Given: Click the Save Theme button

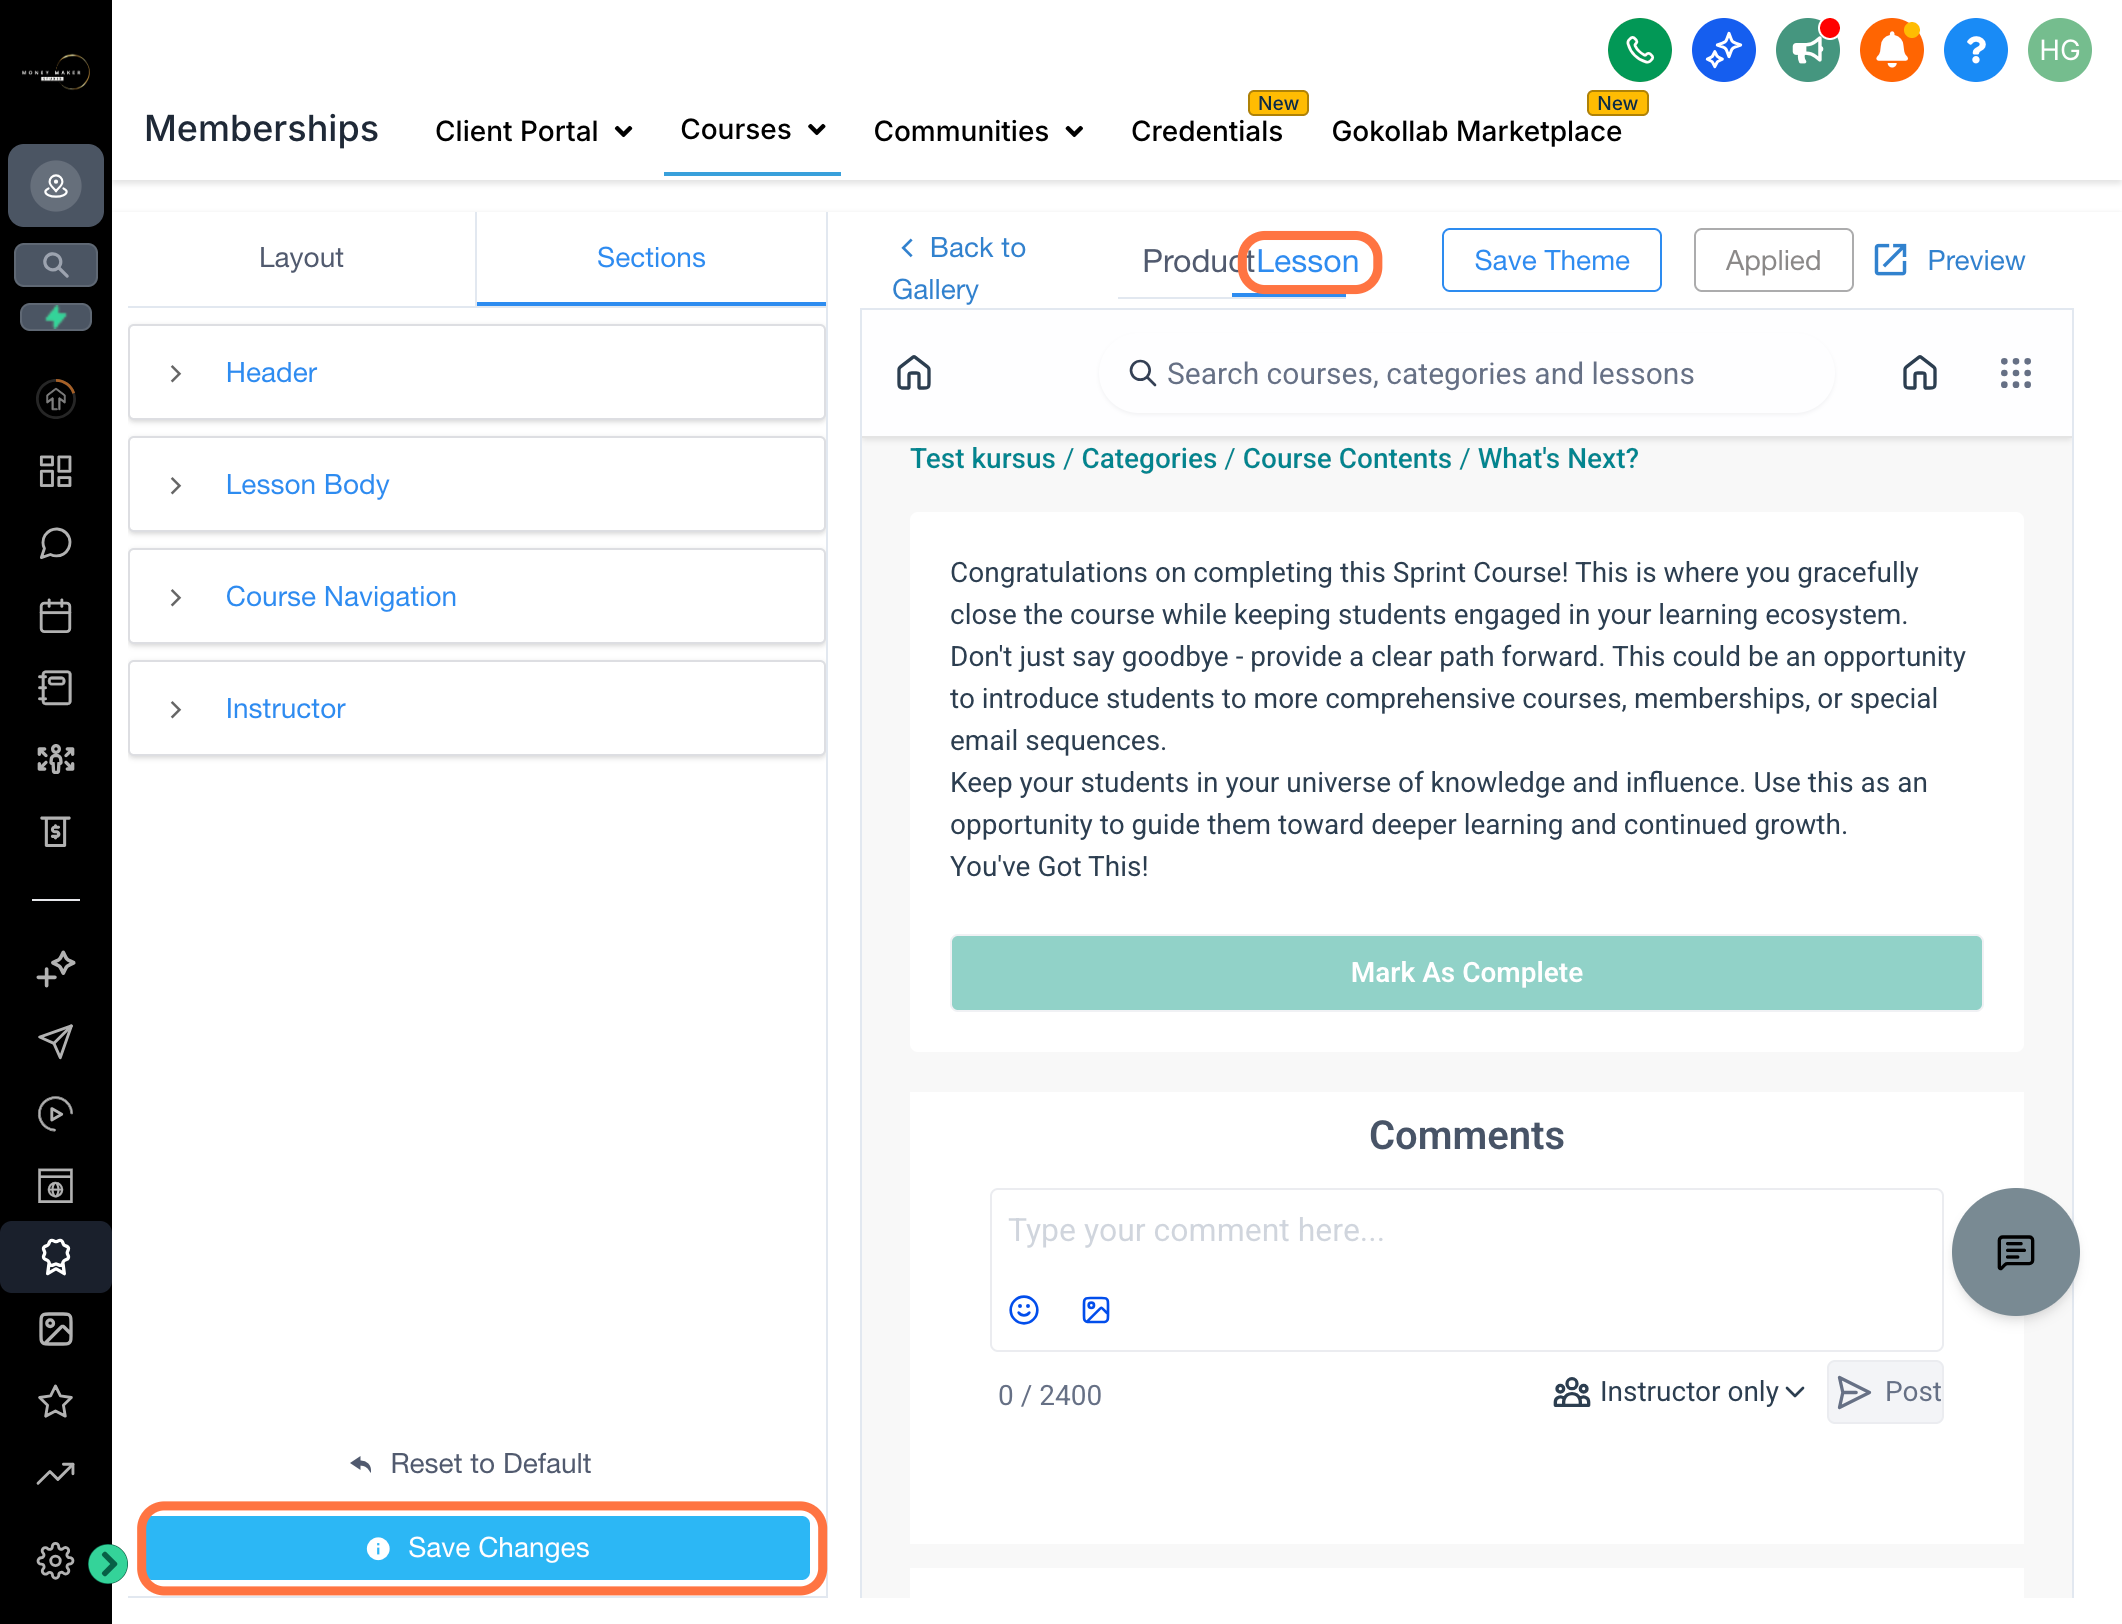Looking at the screenshot, I should [x=1552, y=260].
